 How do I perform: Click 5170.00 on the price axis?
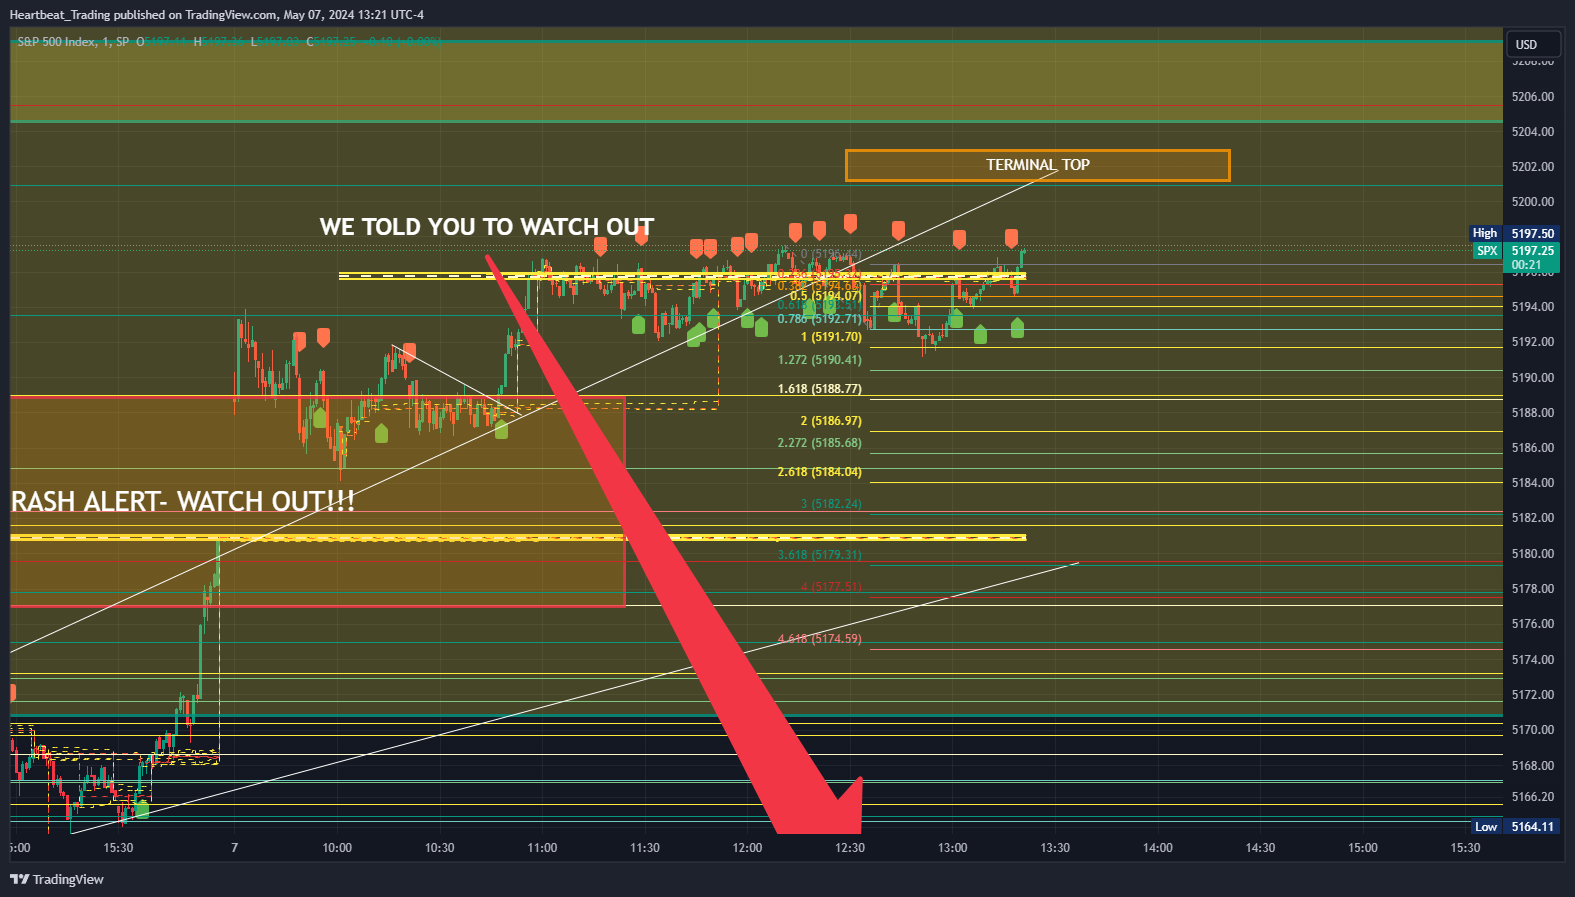pos(1533,730)
